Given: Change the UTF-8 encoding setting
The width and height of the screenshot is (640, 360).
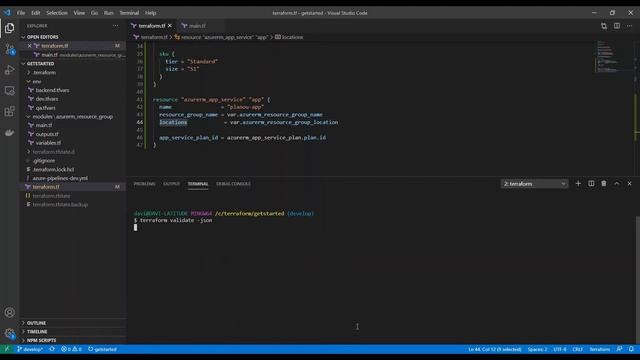Looking at the screenshot, I should (560, 349).
